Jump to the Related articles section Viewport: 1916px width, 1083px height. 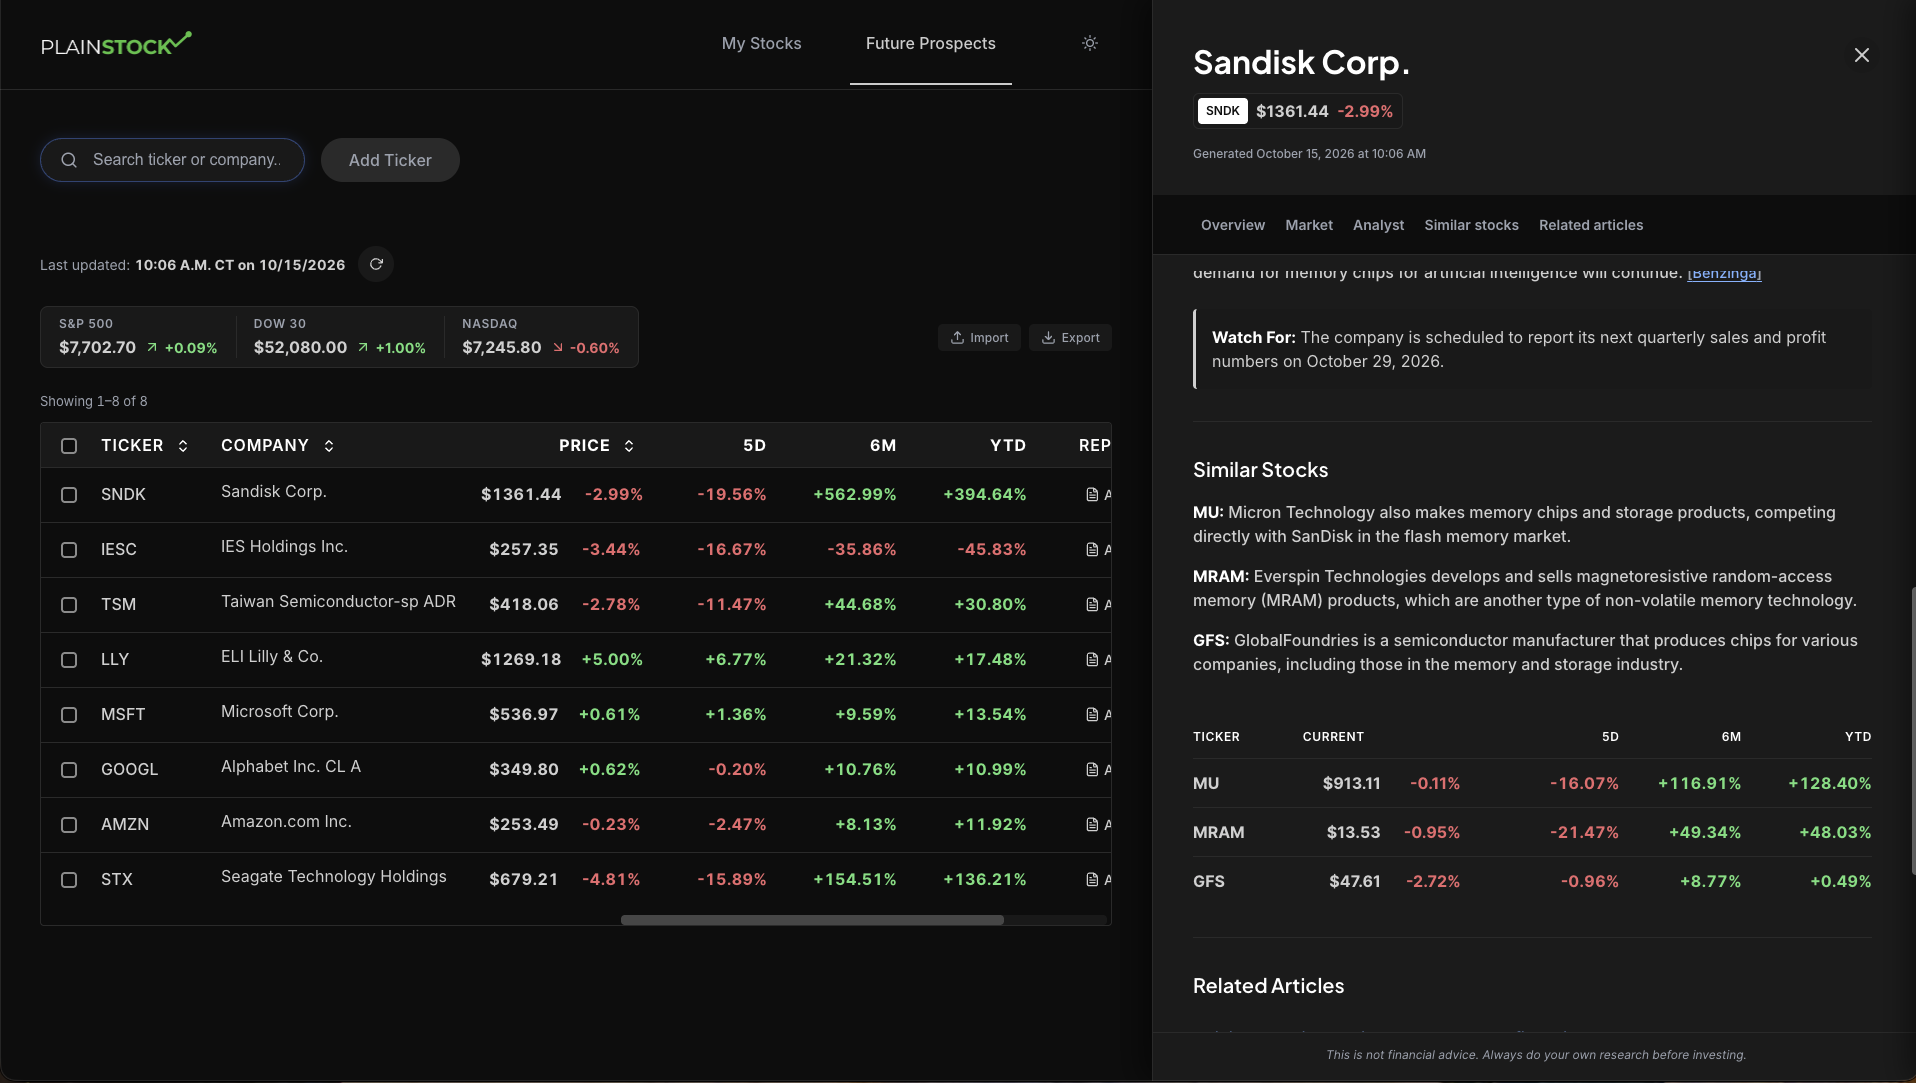[x=1590, y=225]
